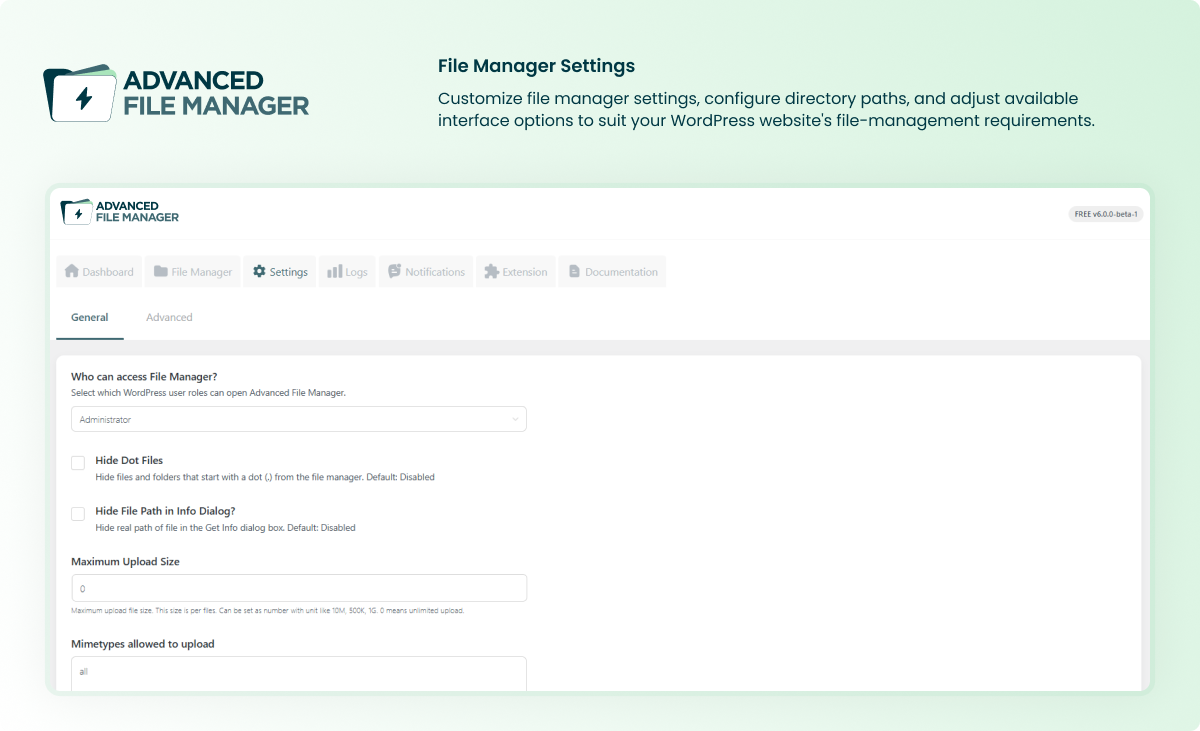Screen dimensions: 1200x731
Task: Open the Administrator user role dropdown
Action: point(299,419)
